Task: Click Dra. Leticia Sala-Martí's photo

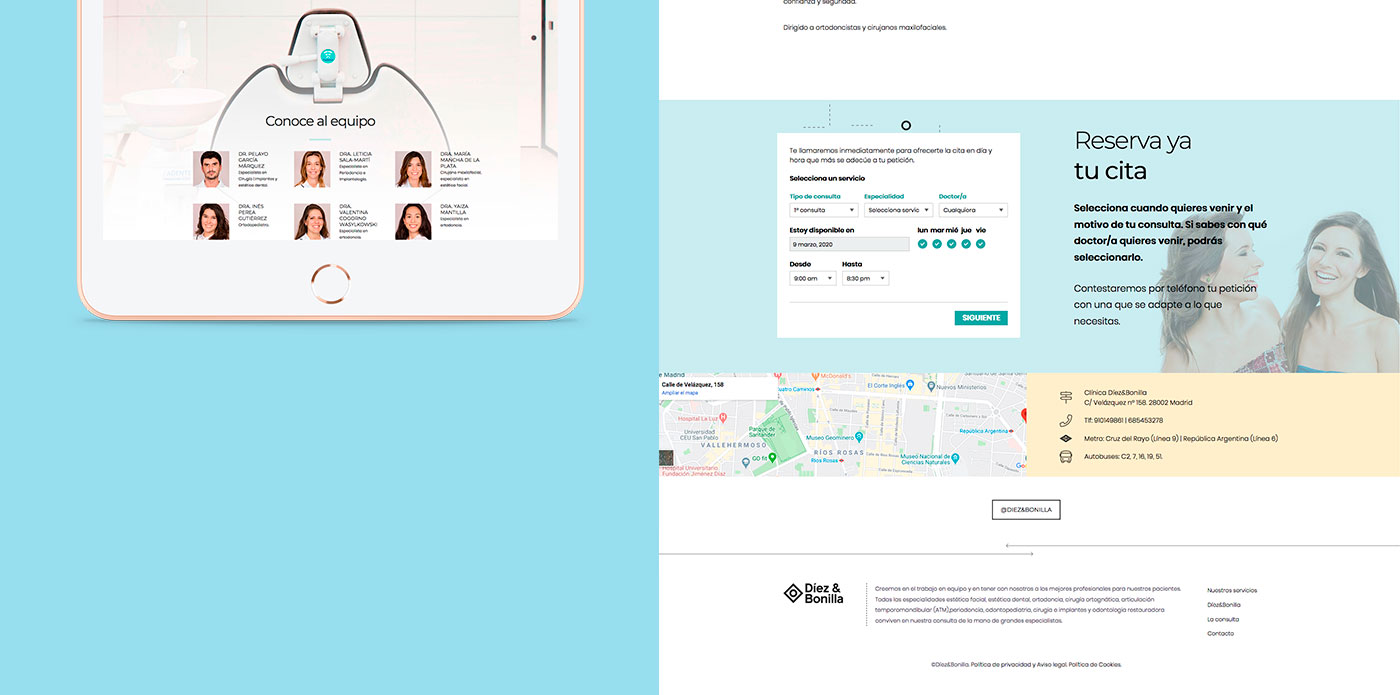Action: [312, 169]
